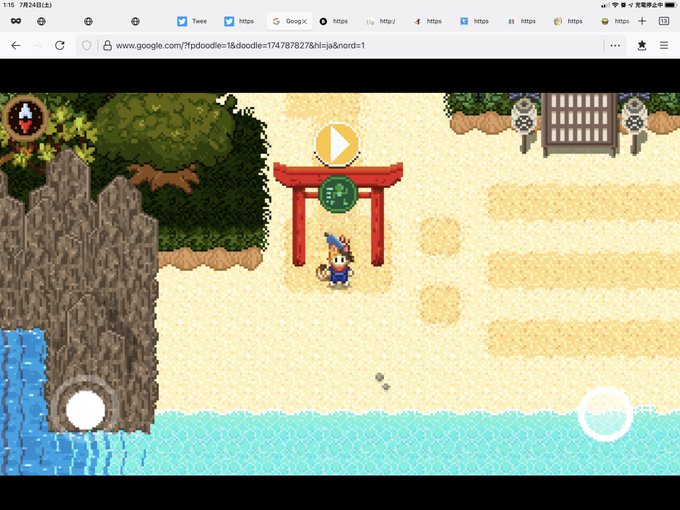Go back to the previous page

pos(16,45)
